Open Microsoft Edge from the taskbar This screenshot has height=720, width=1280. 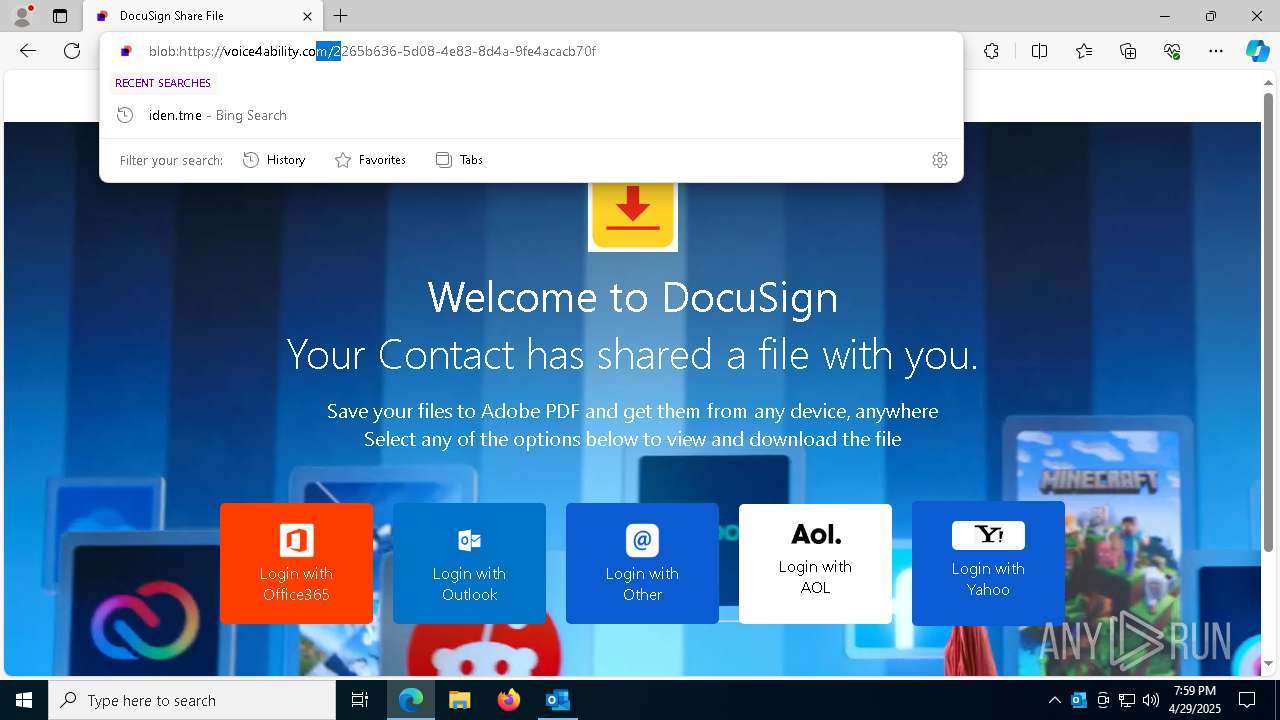411,700
